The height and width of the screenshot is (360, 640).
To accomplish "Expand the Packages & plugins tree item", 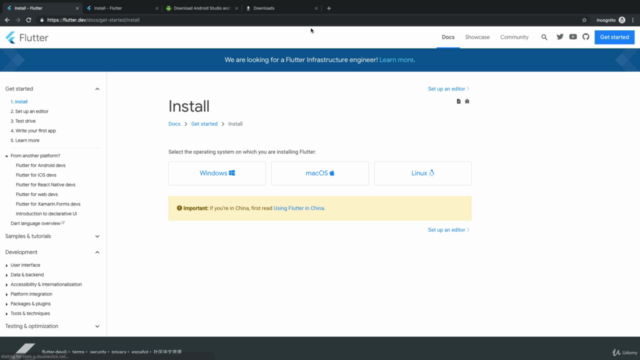I will pos(7,304).
